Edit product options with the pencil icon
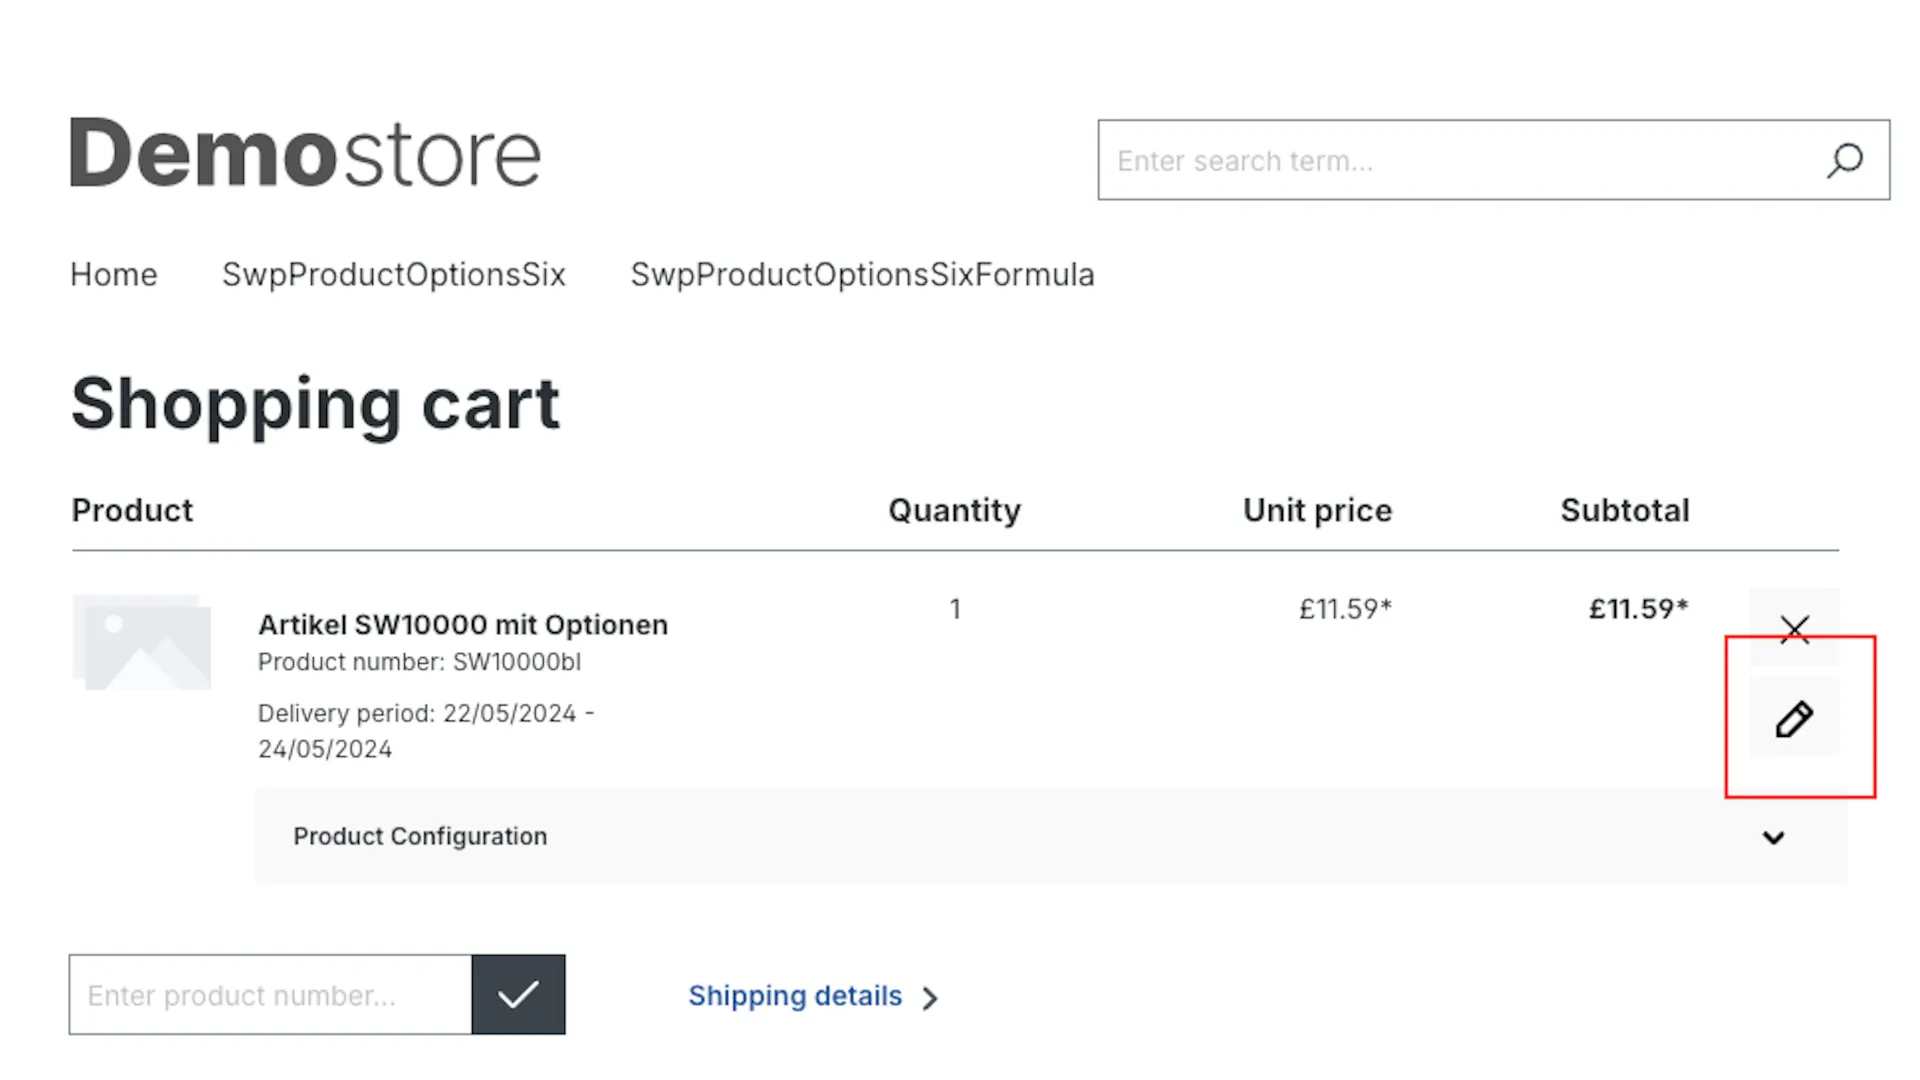Viewport: 1920px width, 1080px height. 1794,718
